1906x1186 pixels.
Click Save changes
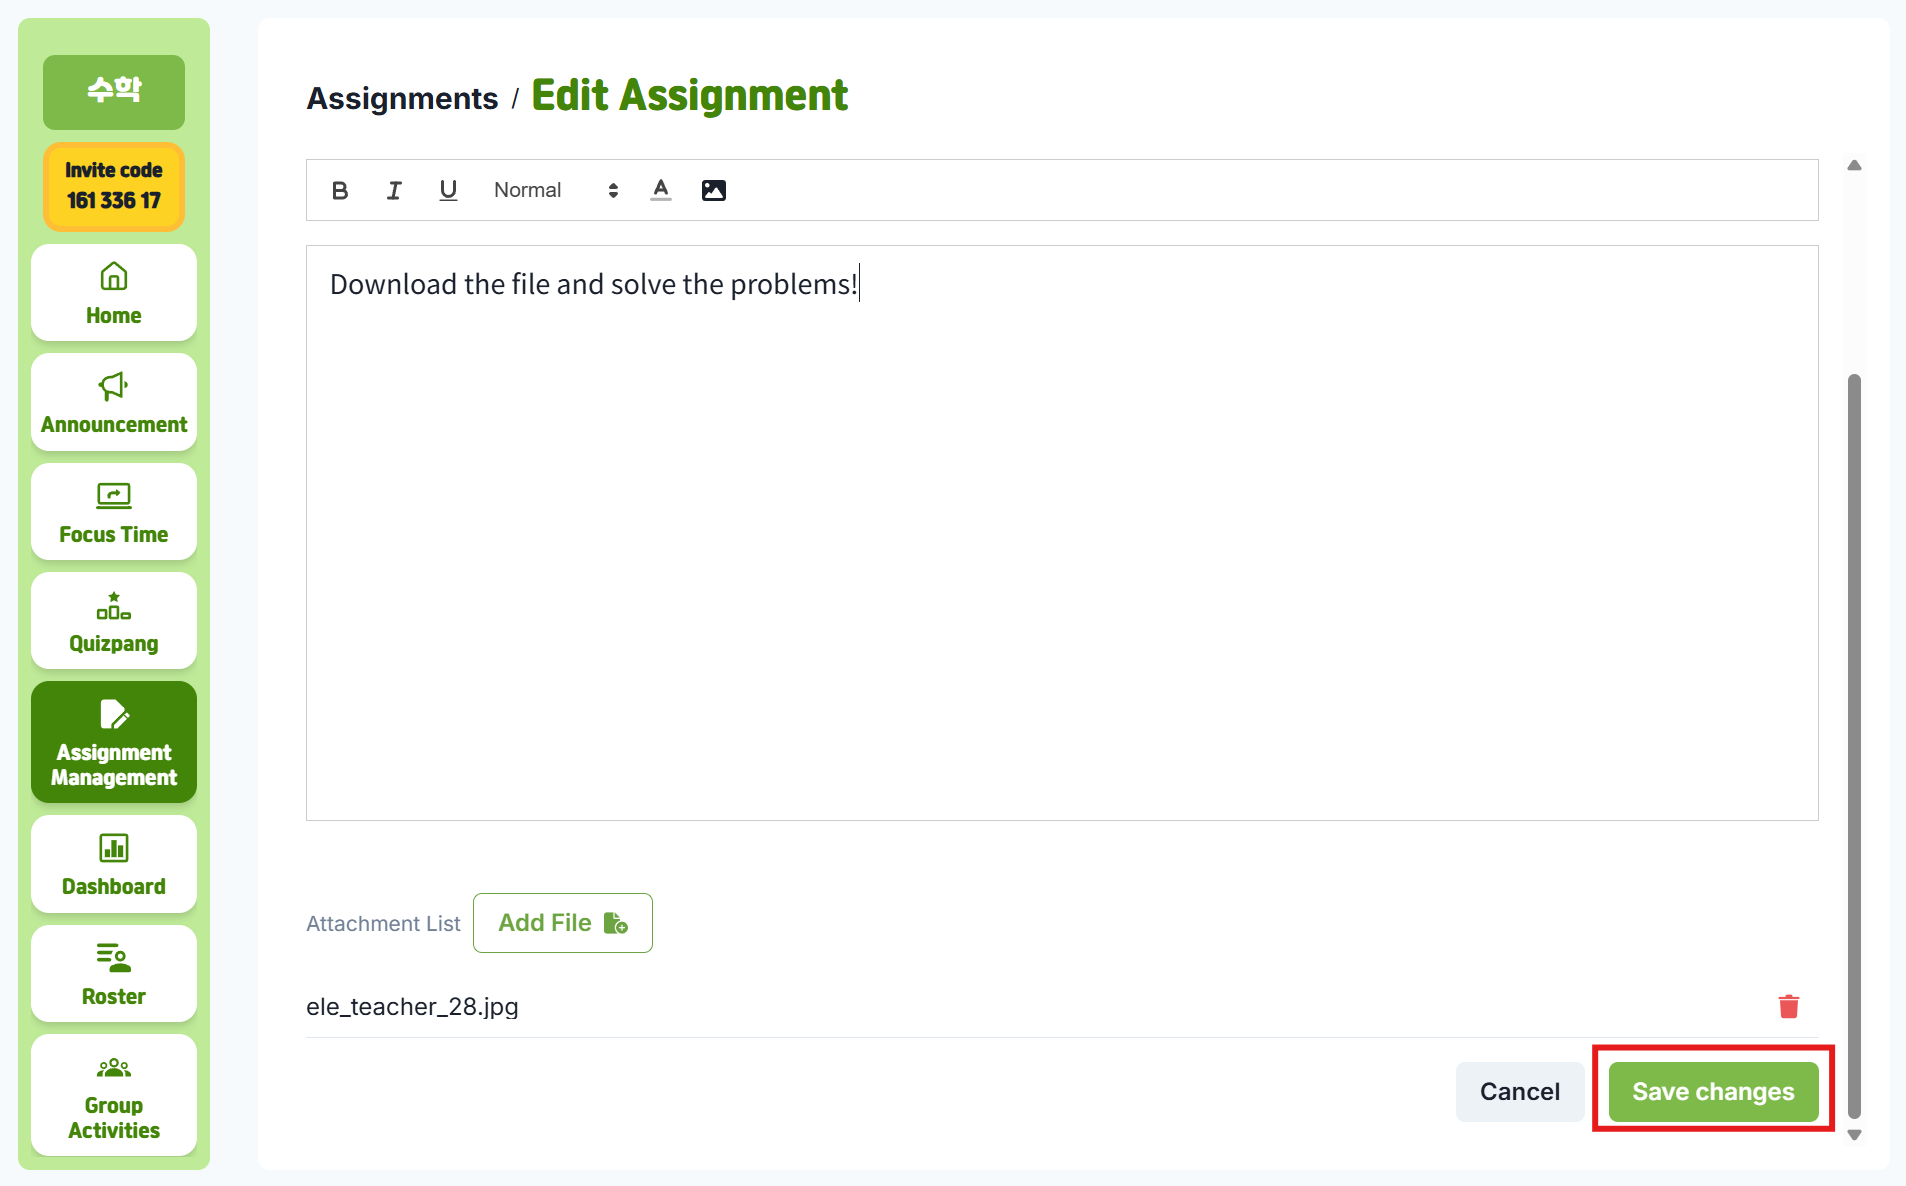1713,1091
